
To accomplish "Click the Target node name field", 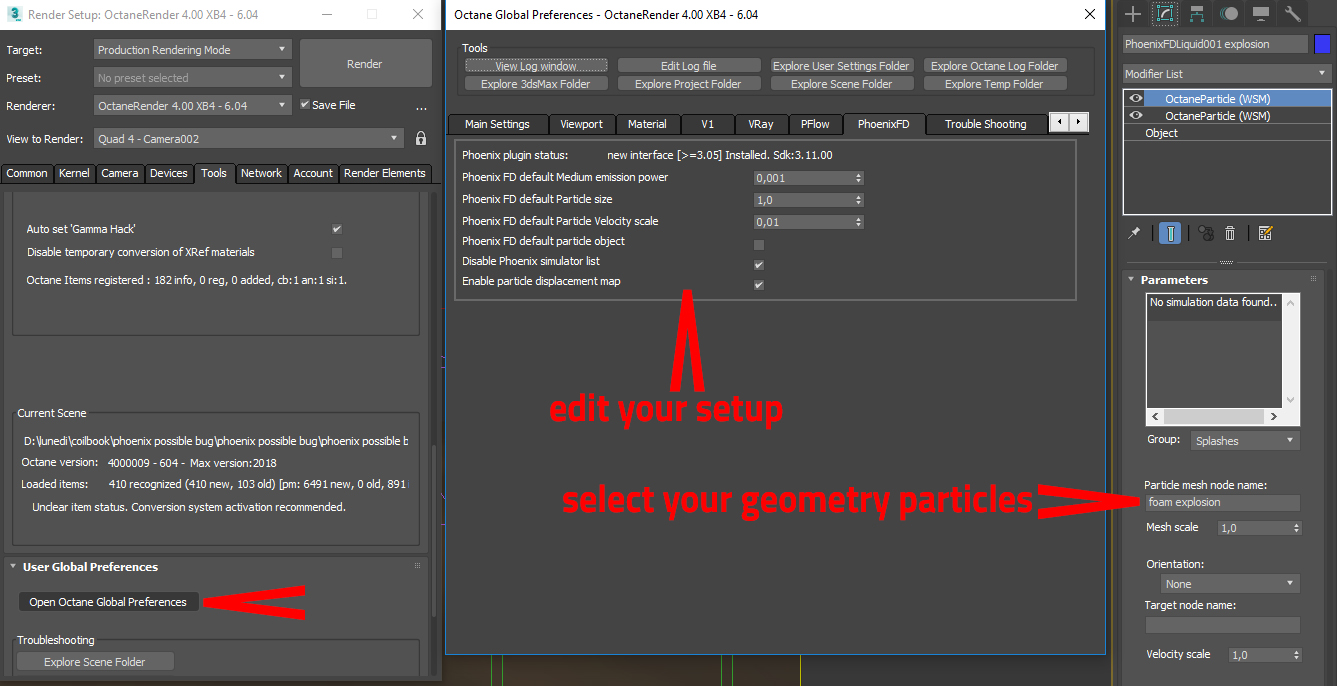I will (1222, 625).
